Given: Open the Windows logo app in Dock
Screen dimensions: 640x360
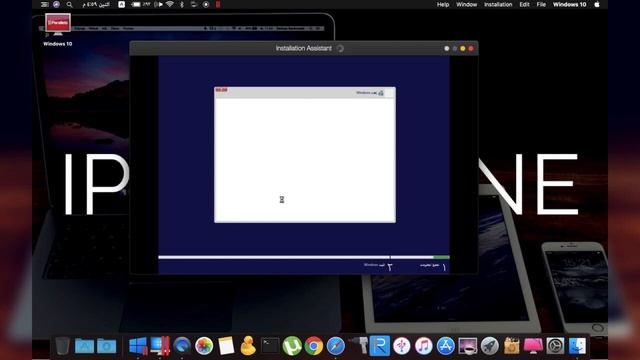Looking at the screenshot, I should click(x=138, y=346).
